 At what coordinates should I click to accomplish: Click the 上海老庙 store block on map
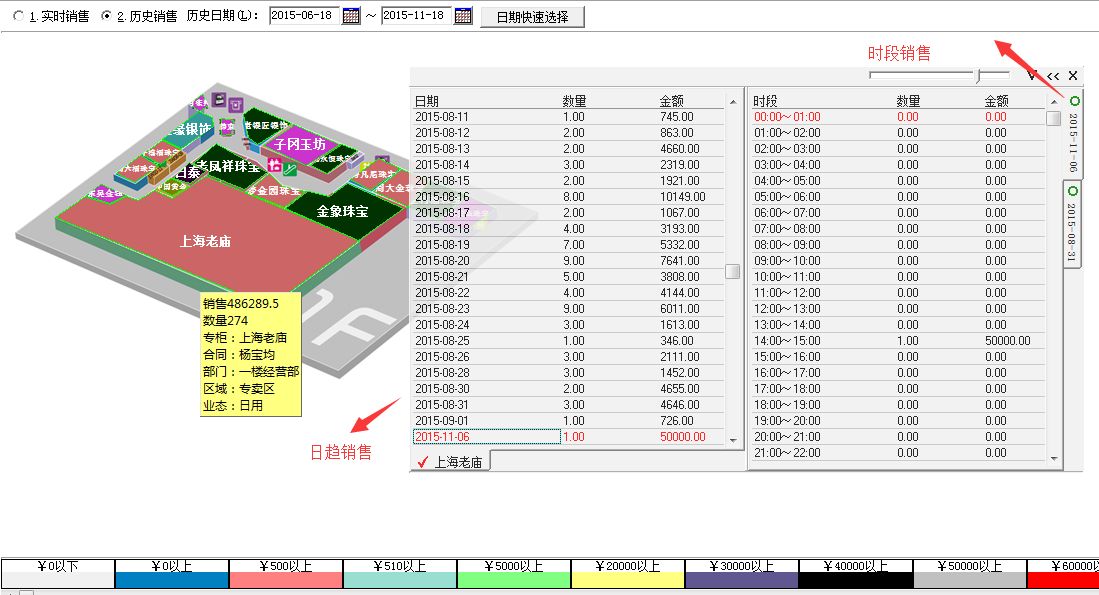pyautogui.click(x=206, y=241)
